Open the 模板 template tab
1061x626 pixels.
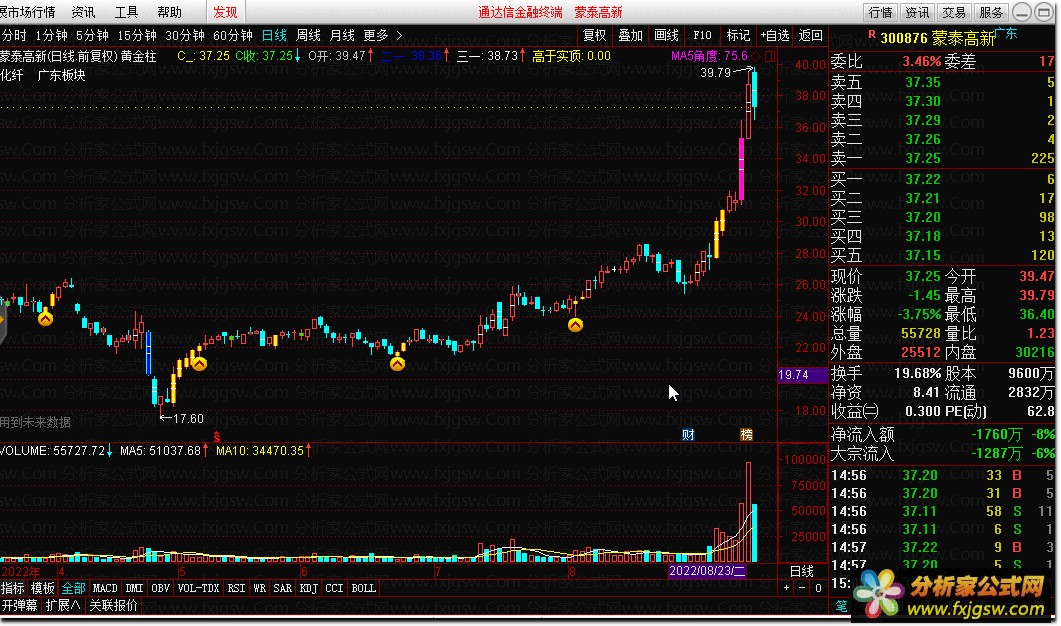point(43,588)
